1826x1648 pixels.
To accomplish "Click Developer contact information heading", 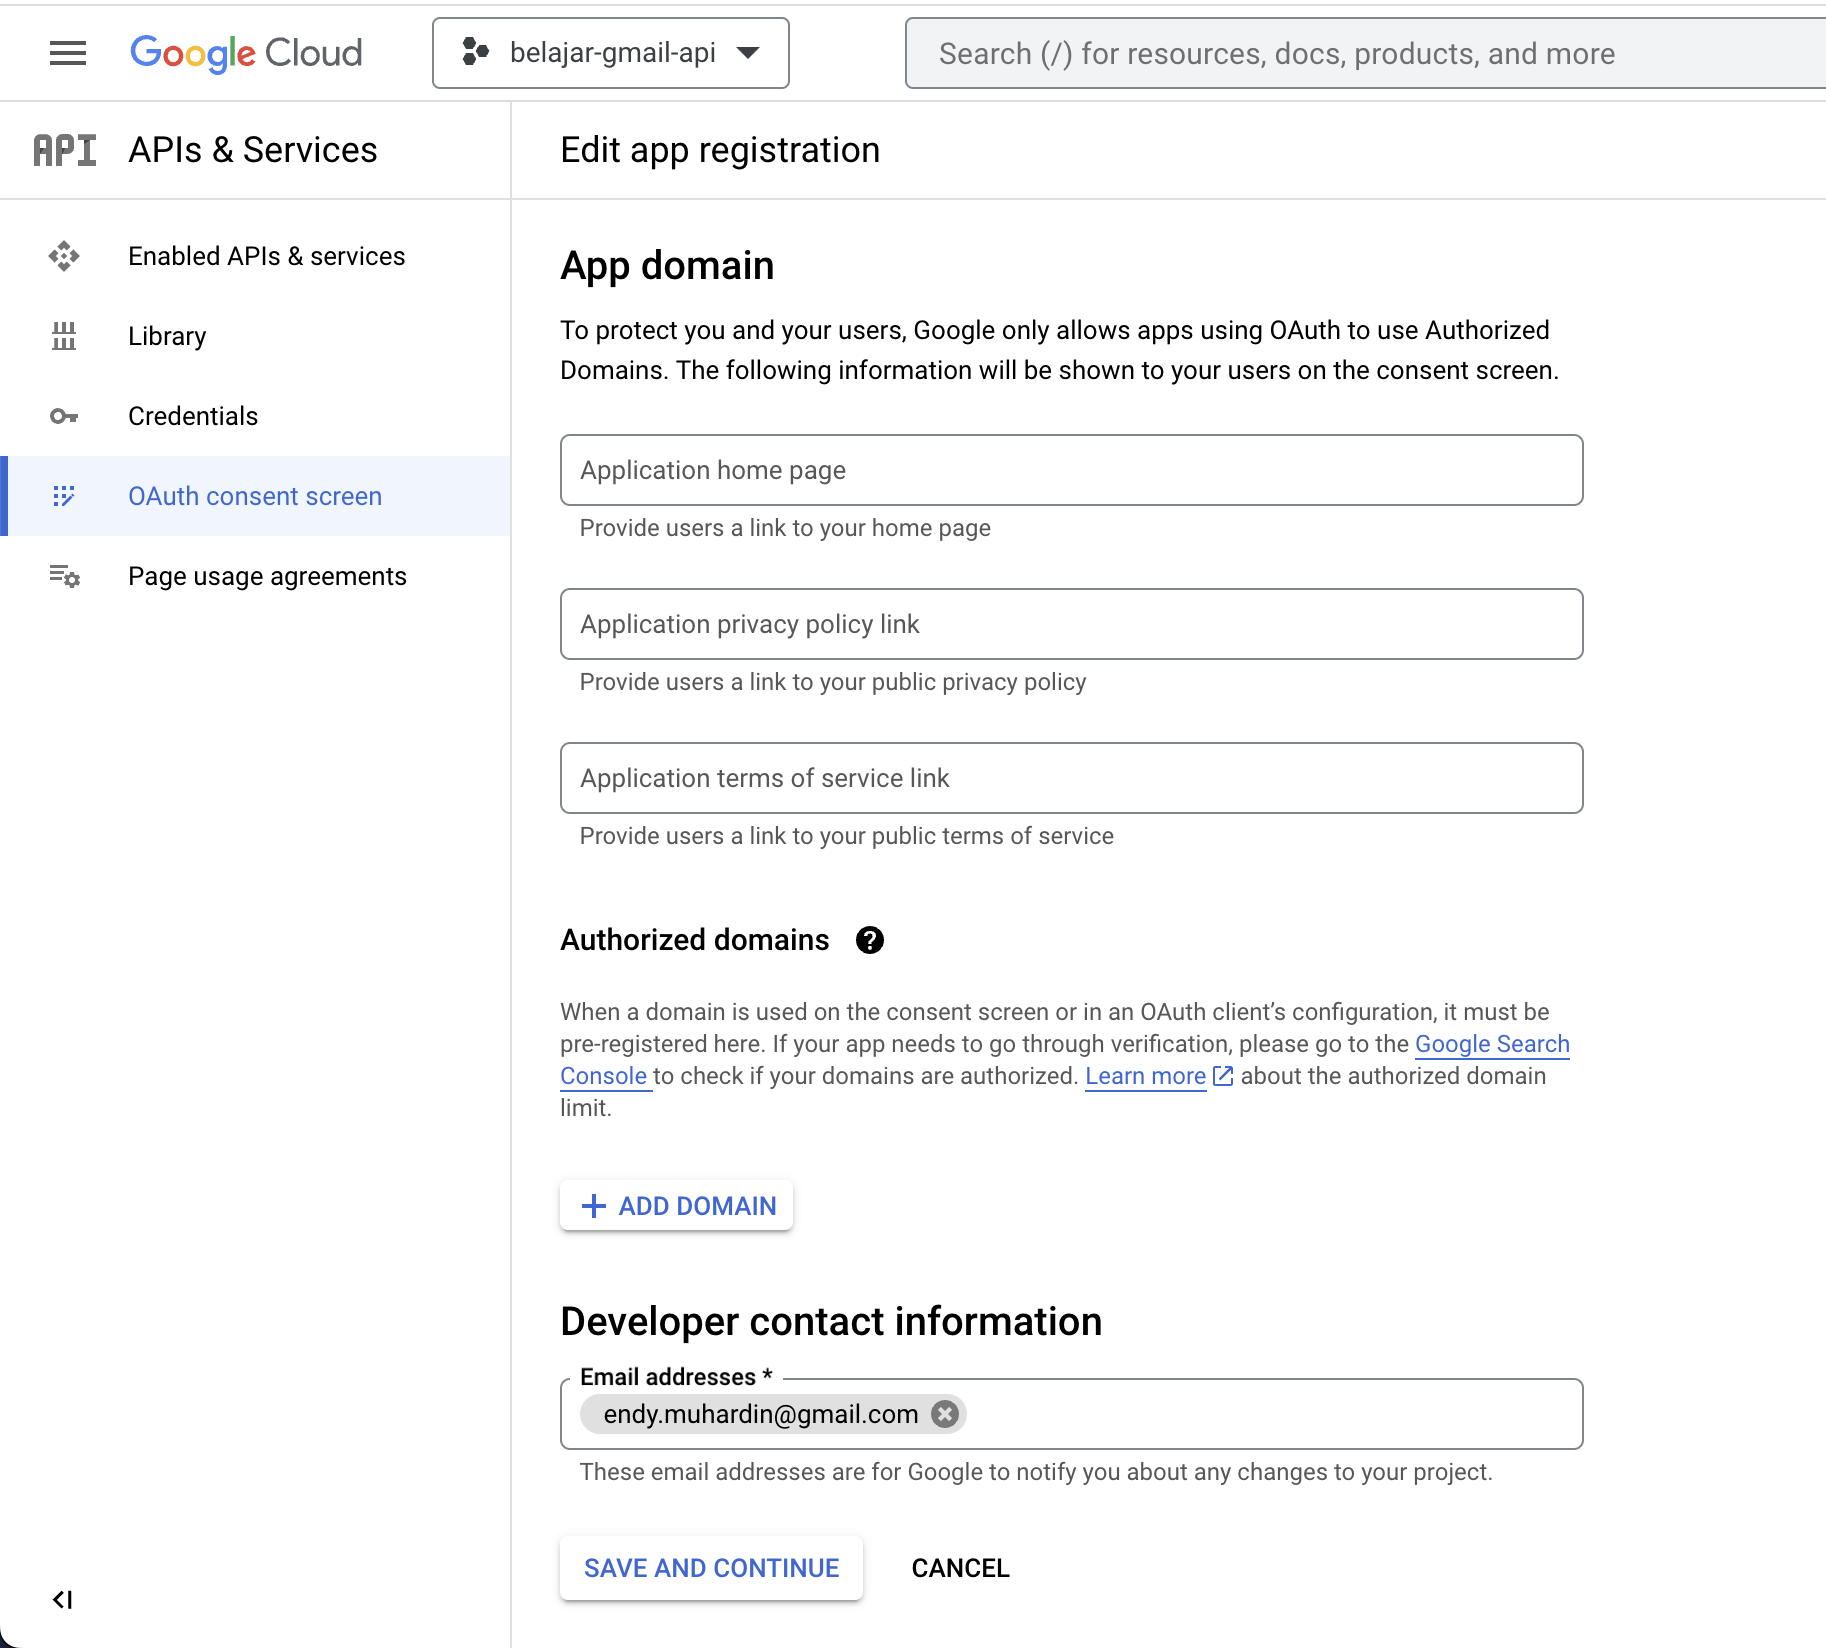I will click(x=831, y=1322).
